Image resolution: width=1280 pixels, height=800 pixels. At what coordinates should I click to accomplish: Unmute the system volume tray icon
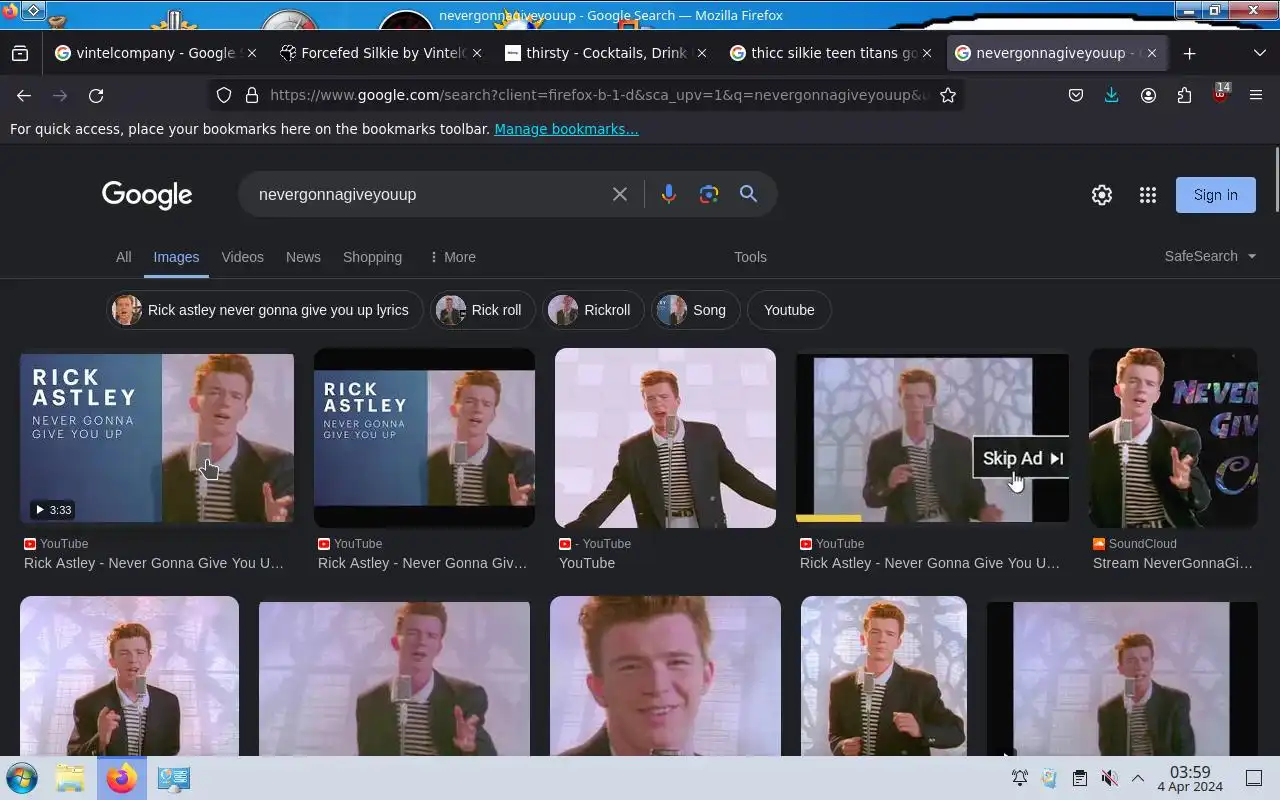tap(1109, 778)
